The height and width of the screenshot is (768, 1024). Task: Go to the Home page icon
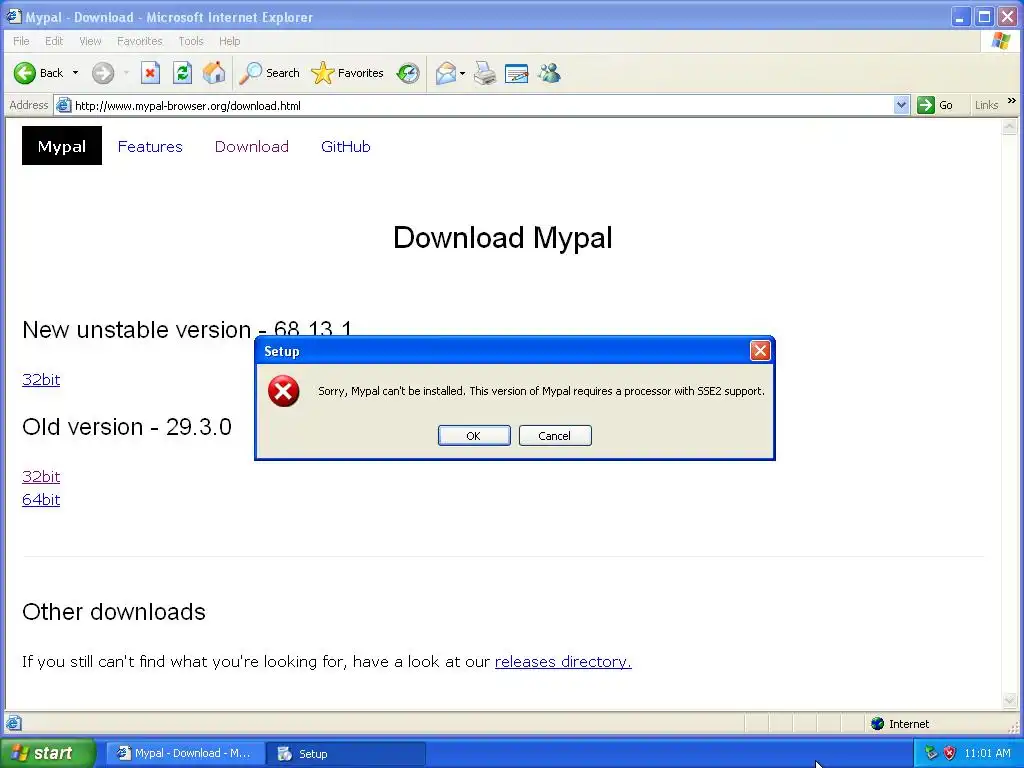(x=214, y=73)
